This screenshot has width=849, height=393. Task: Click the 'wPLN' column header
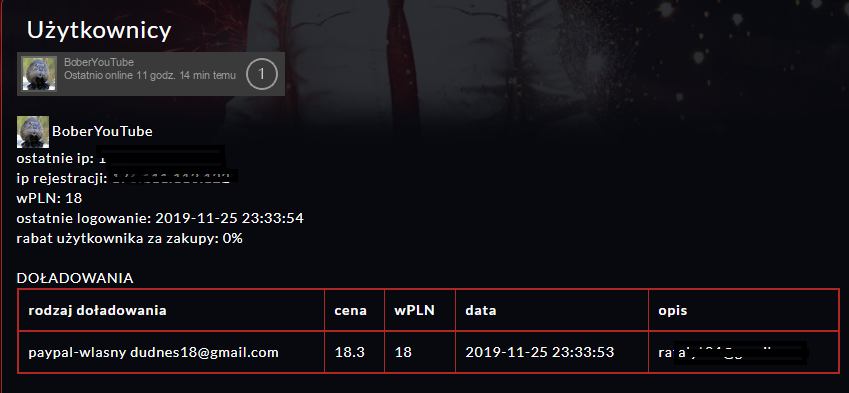415,311
